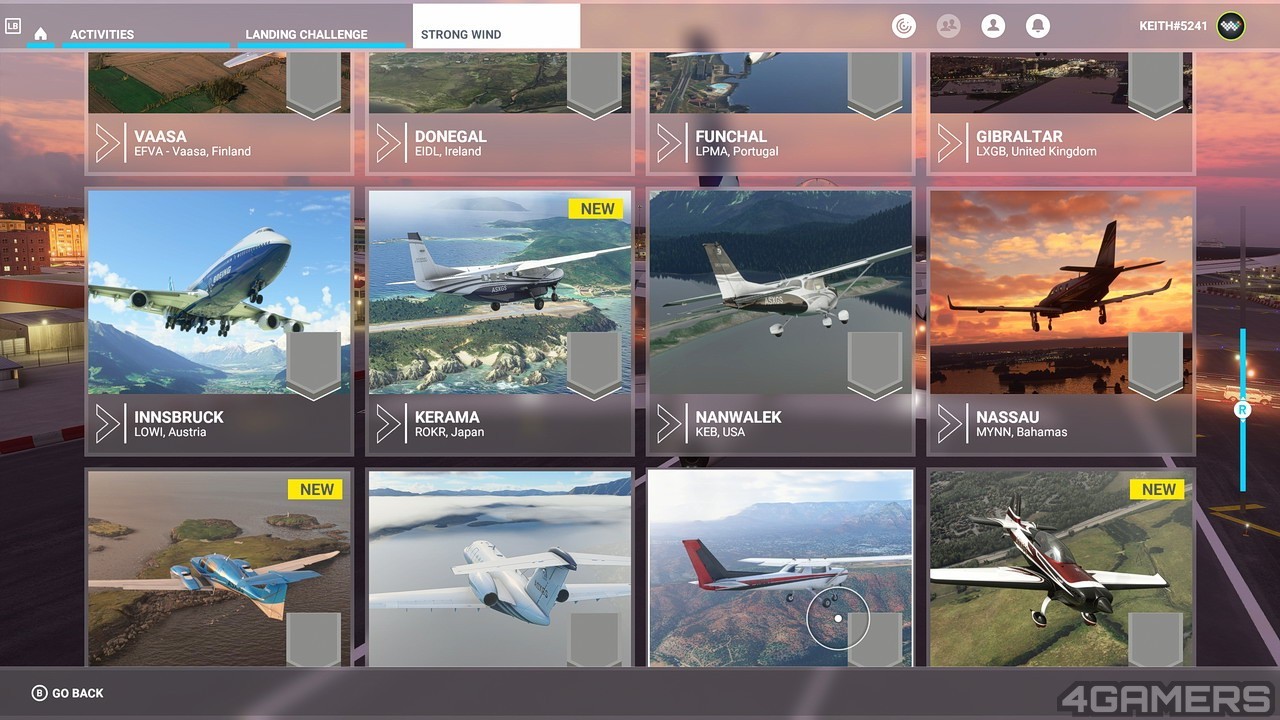Viewport: 1280px width, 720px height.
Task: Click the INNSBRUCK title text
Action: click(x=179, y=417)
